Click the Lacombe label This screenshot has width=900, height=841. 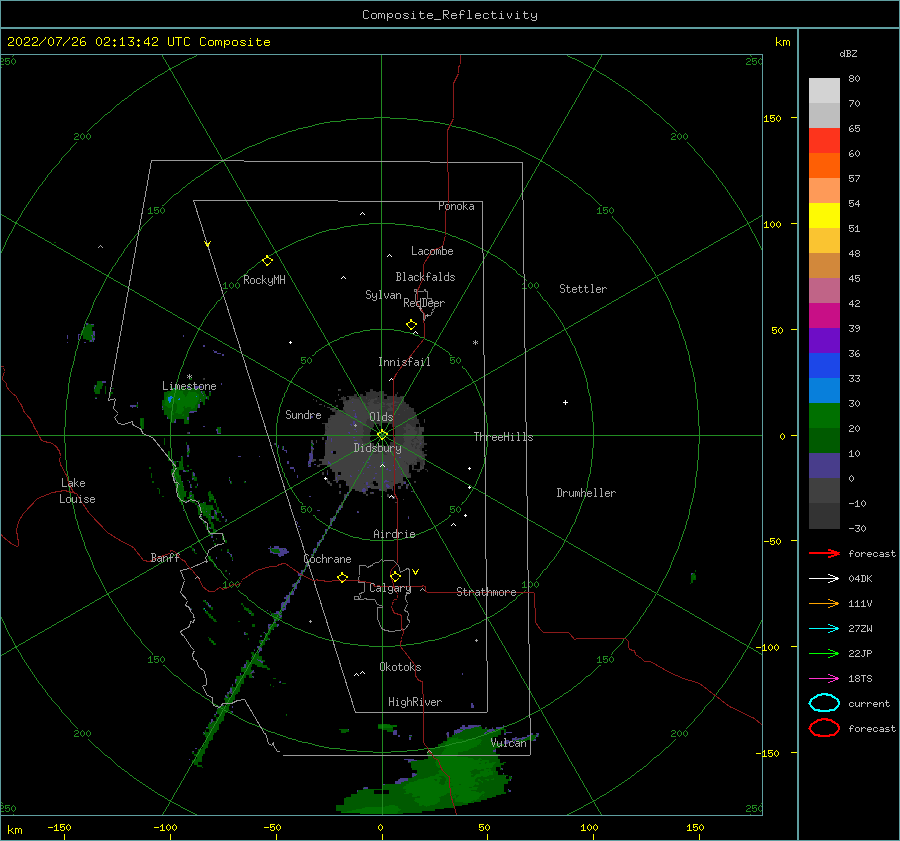click(x=432, y=251)
